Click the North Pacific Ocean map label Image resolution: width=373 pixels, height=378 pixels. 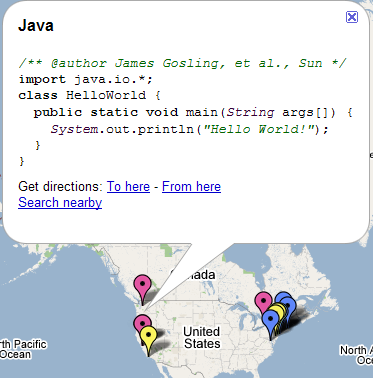point(23,349)
